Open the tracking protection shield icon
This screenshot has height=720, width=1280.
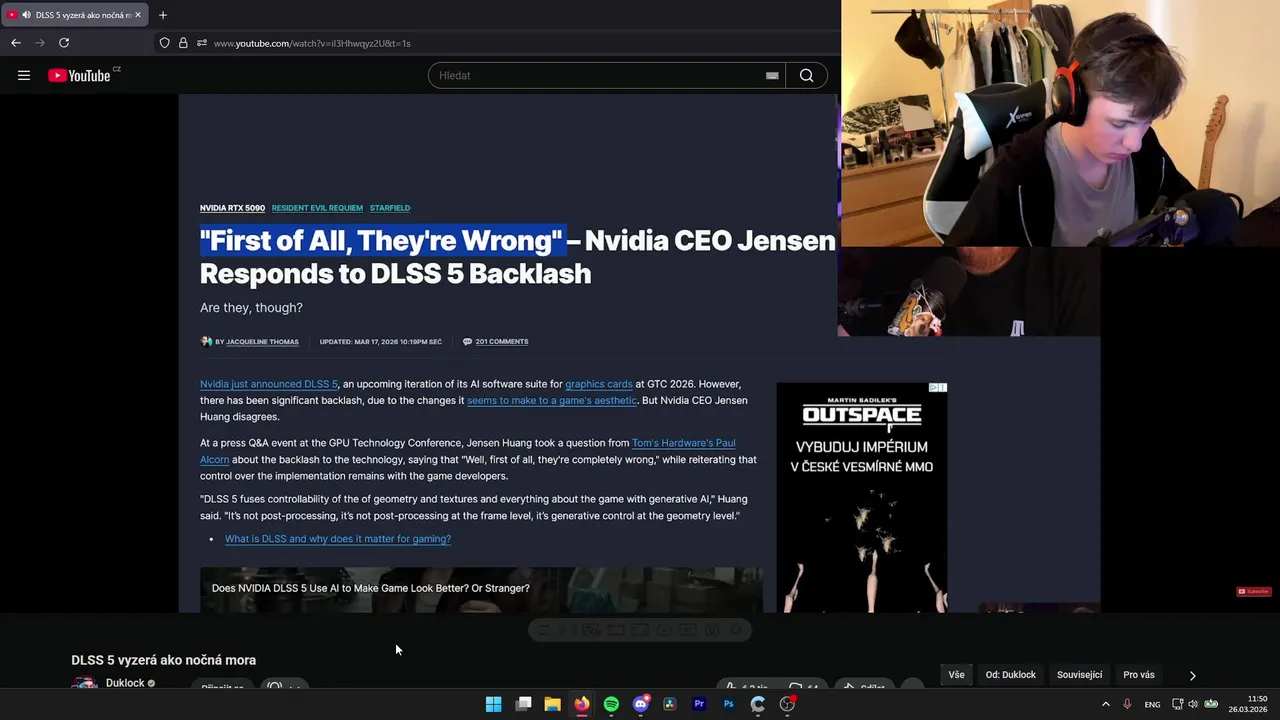click(x=165, y=43)
